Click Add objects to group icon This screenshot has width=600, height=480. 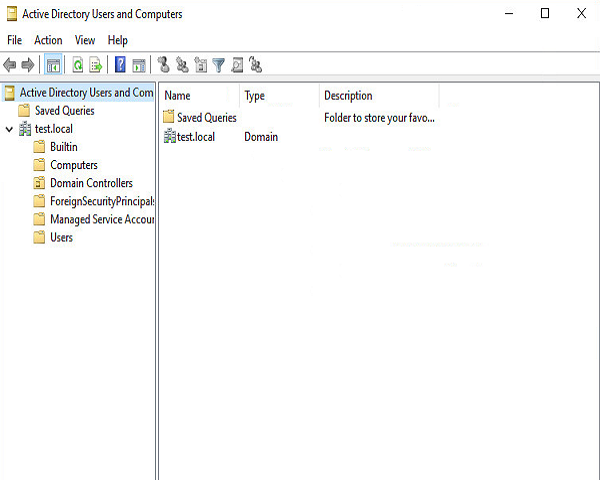255,64
